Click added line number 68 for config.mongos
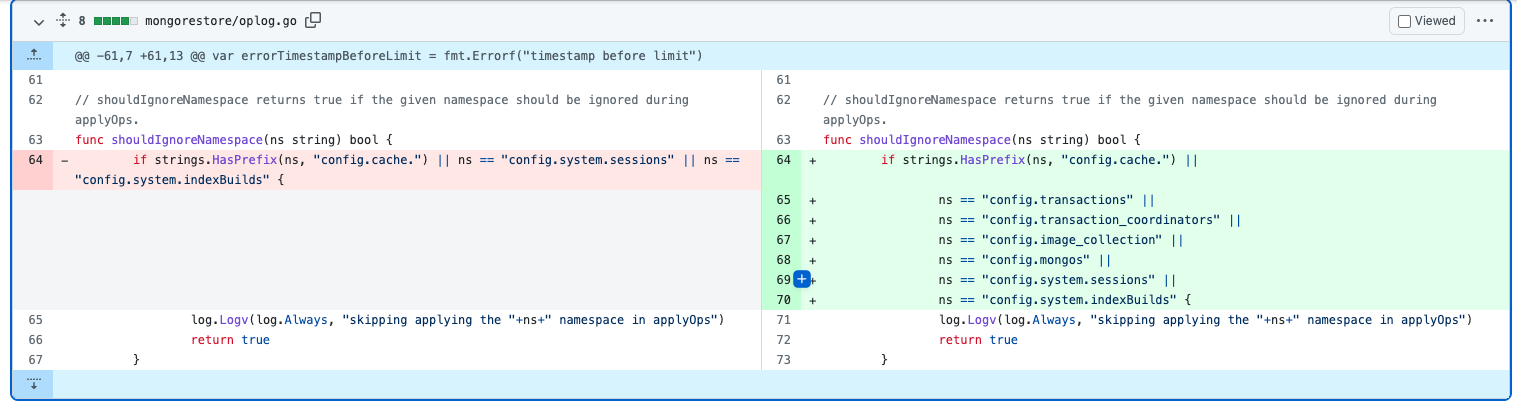 (x=783, y=260)
